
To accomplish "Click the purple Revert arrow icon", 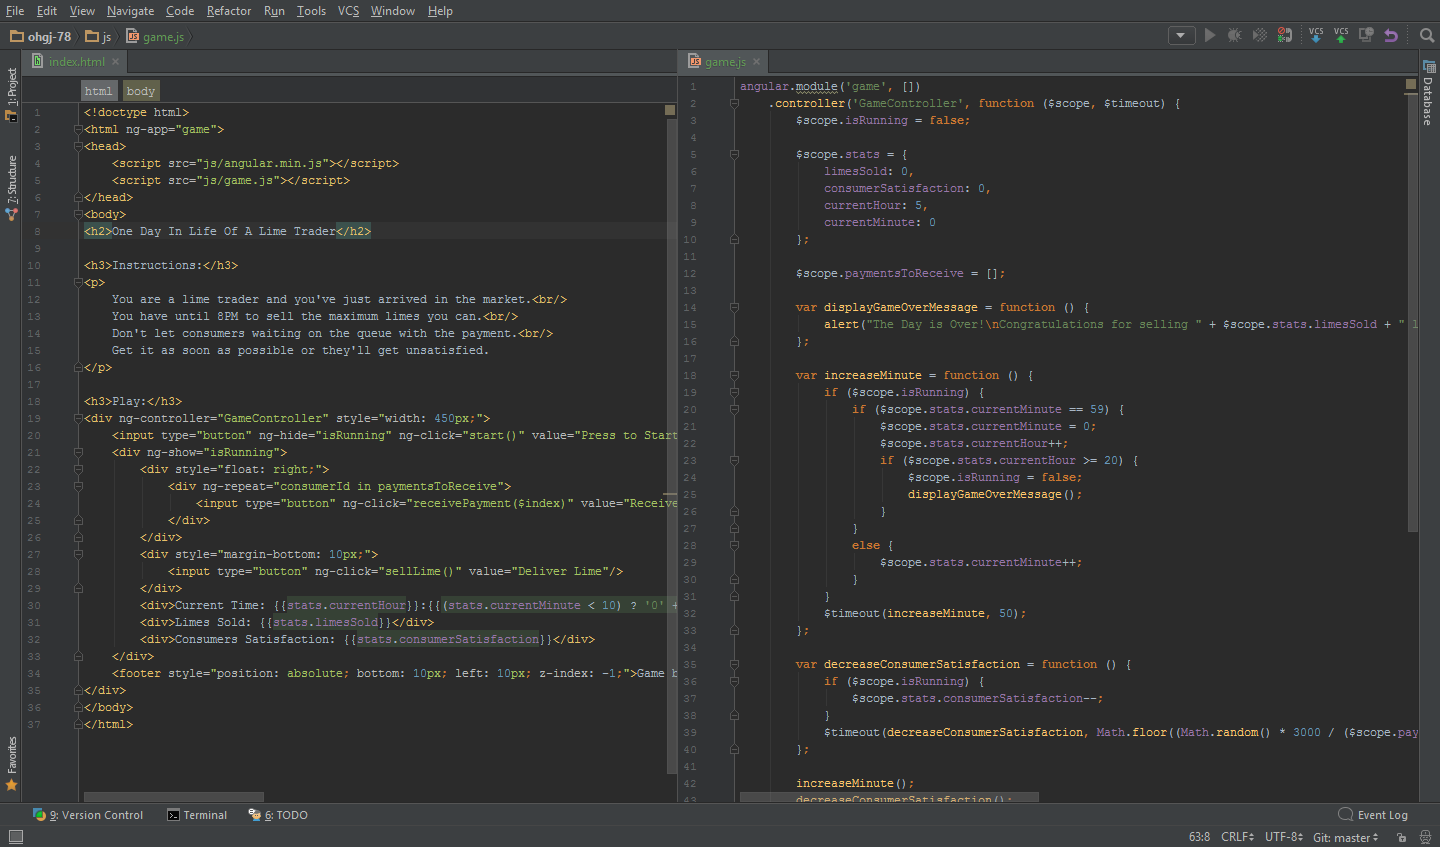I will pyautogui.click(x=1391, y=35).
